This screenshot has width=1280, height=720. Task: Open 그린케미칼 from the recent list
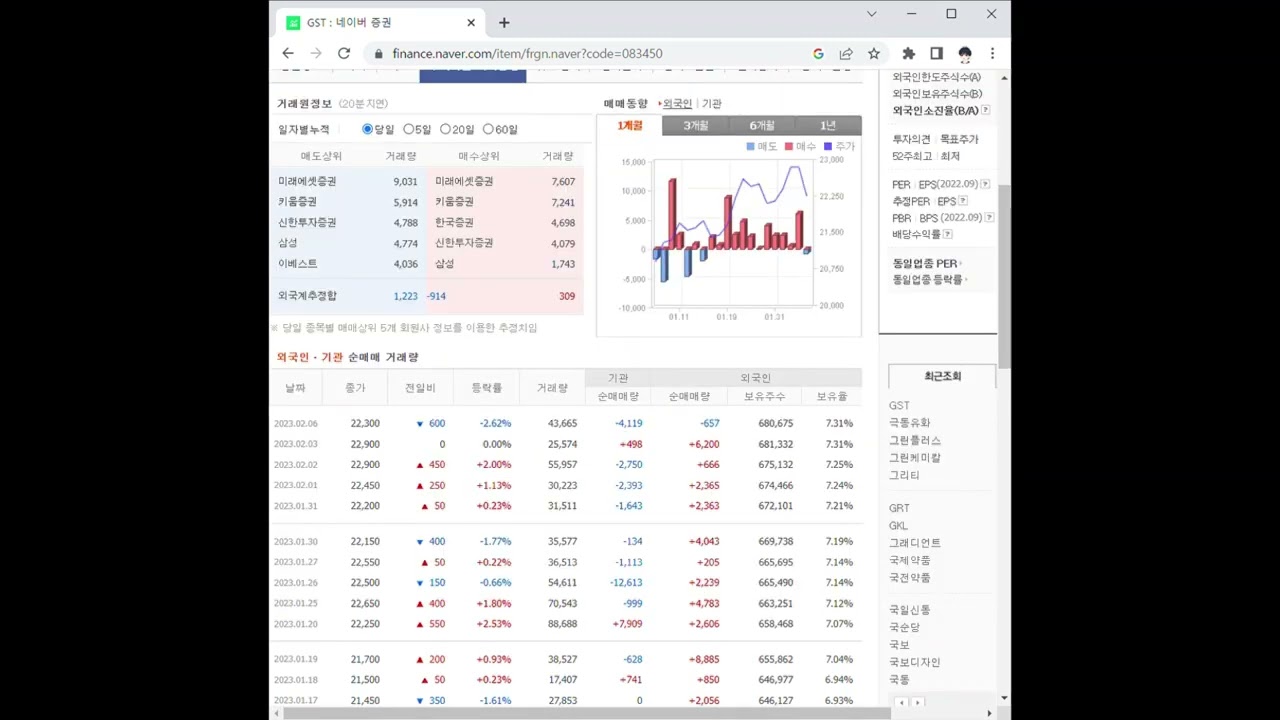point(915,458)
